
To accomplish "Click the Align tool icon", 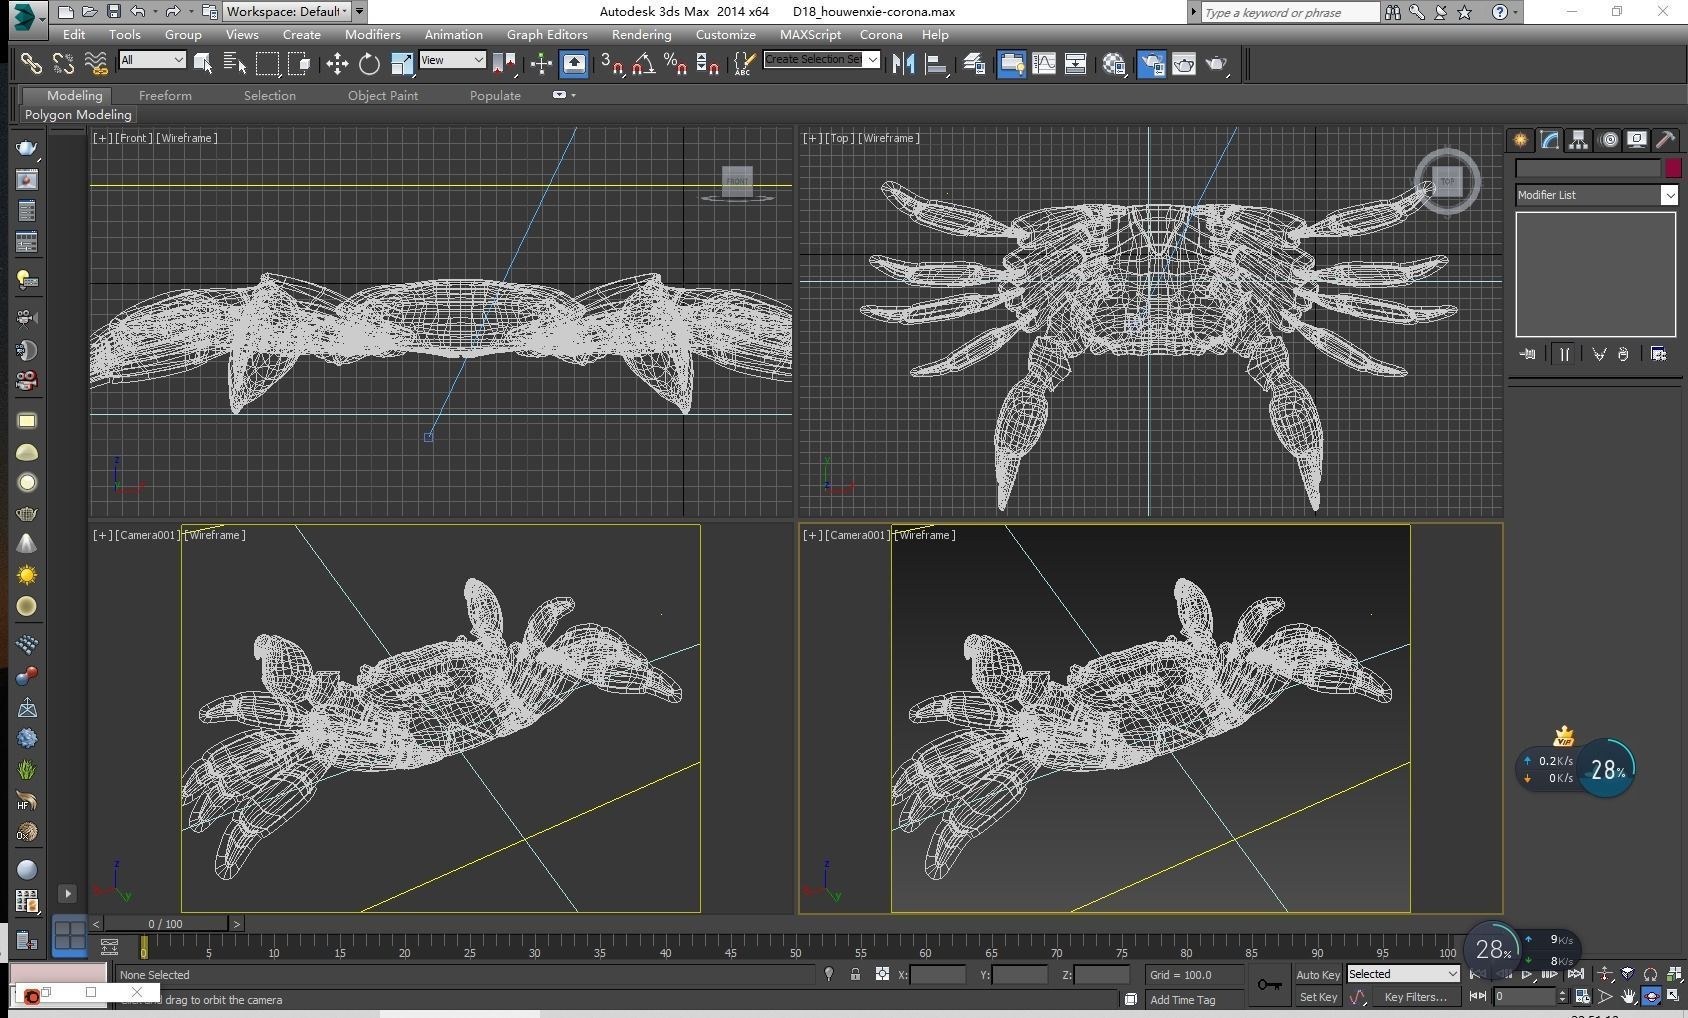I will point(936,64).
